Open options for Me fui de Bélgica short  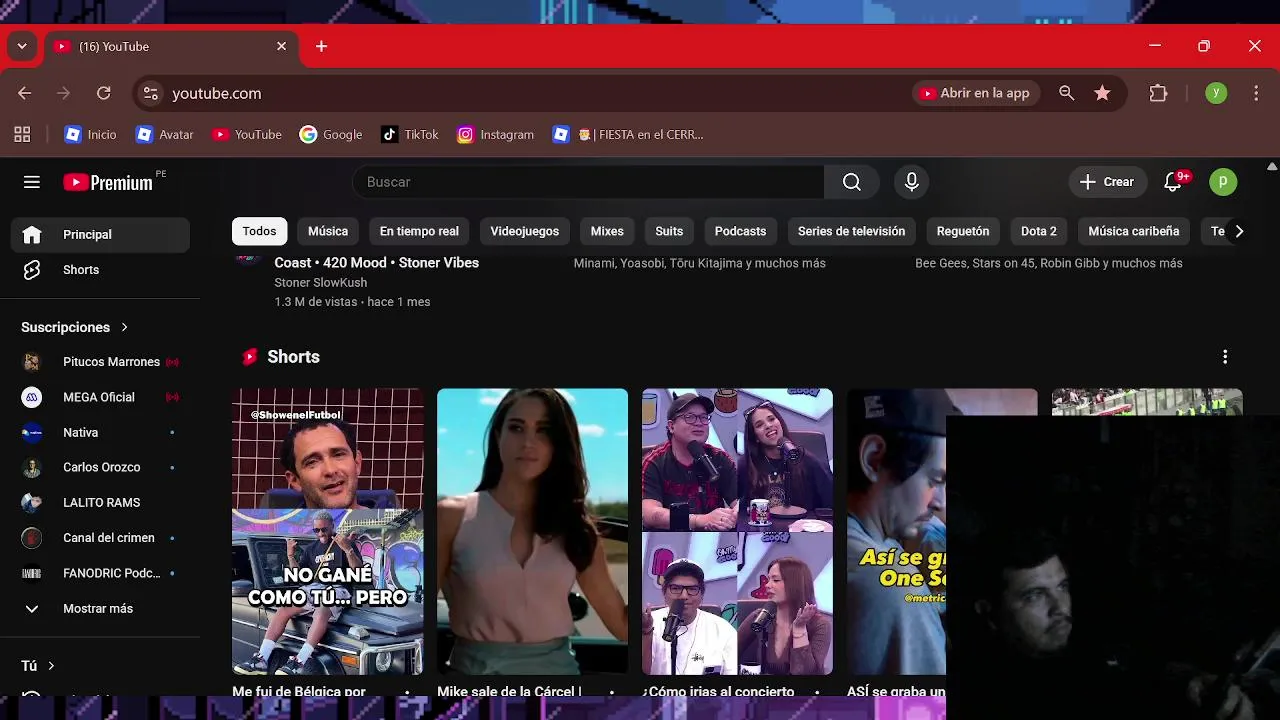tap(407, 691)
